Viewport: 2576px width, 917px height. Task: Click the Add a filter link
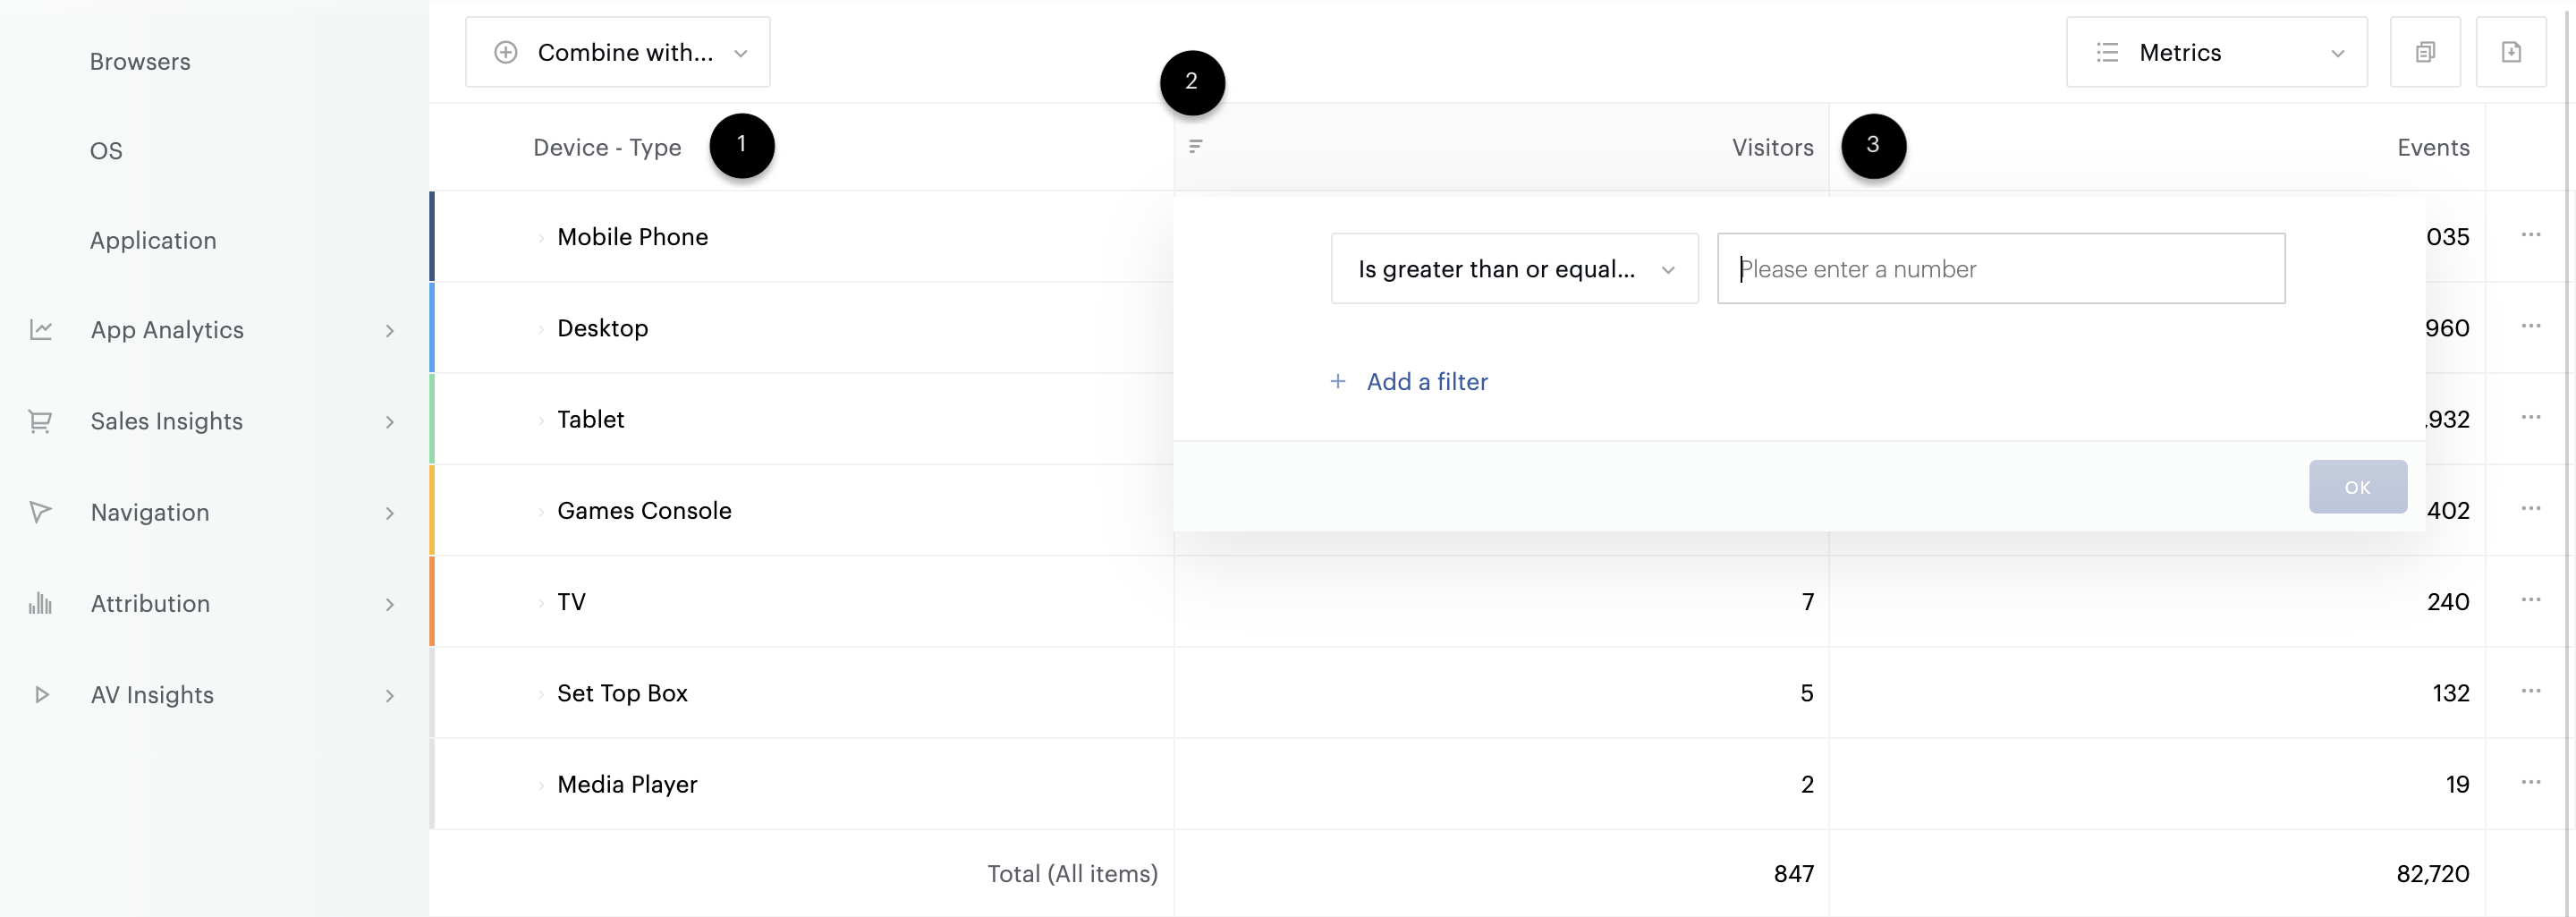pos(1426,382)
